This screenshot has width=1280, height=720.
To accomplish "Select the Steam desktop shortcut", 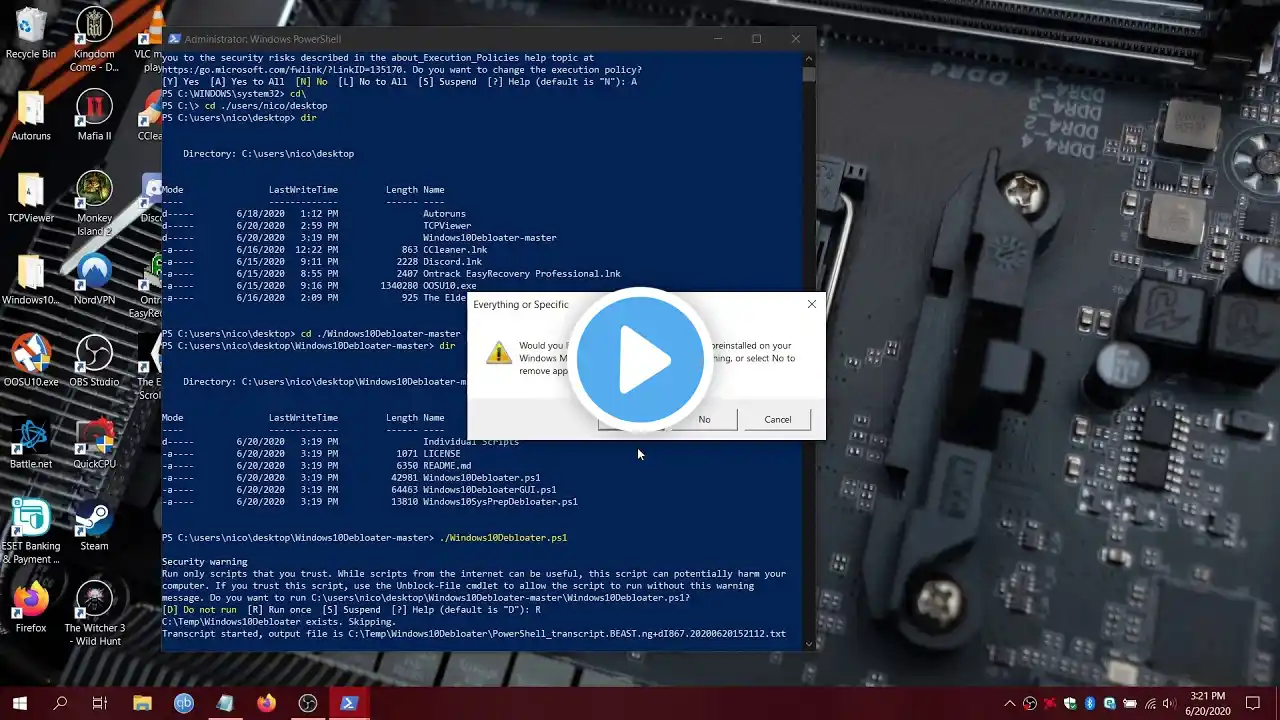I will [x=94, y=525].
